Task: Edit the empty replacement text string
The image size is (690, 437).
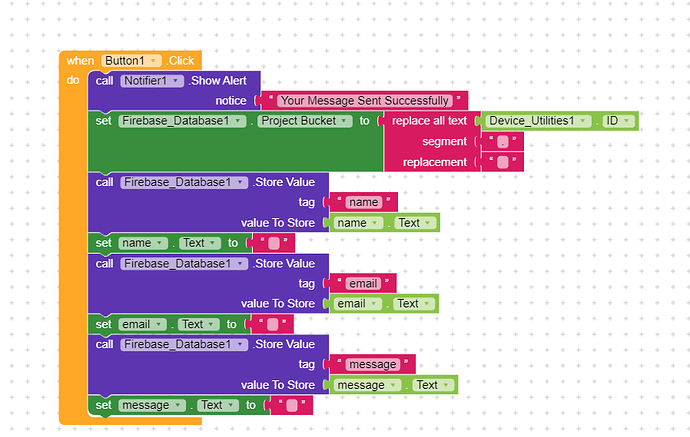Action: pos(503,162)
